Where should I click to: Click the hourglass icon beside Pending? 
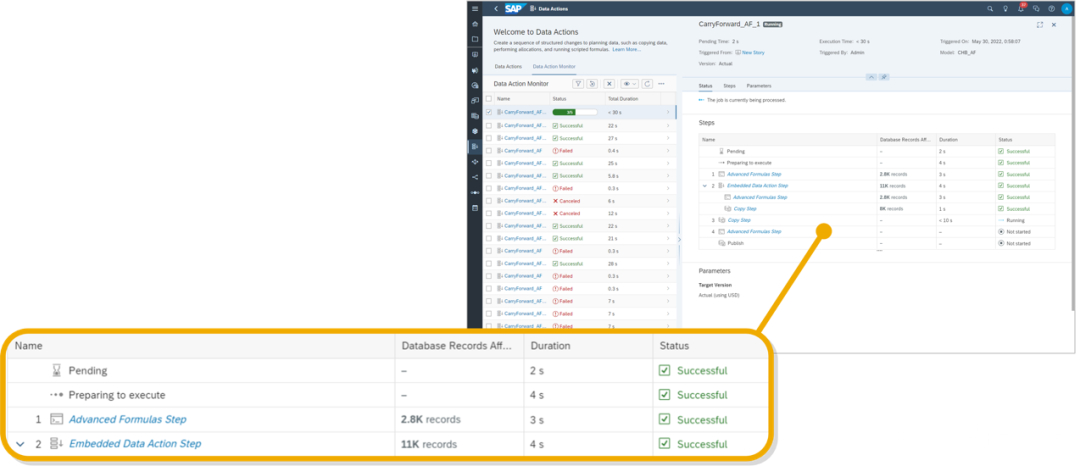[x=722, y=151]
